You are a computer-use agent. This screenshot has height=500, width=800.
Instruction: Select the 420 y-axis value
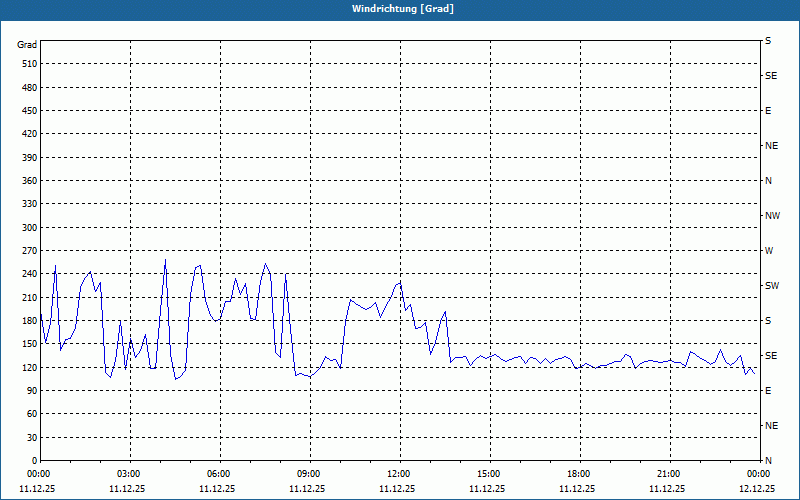click(x=30, y=134)
